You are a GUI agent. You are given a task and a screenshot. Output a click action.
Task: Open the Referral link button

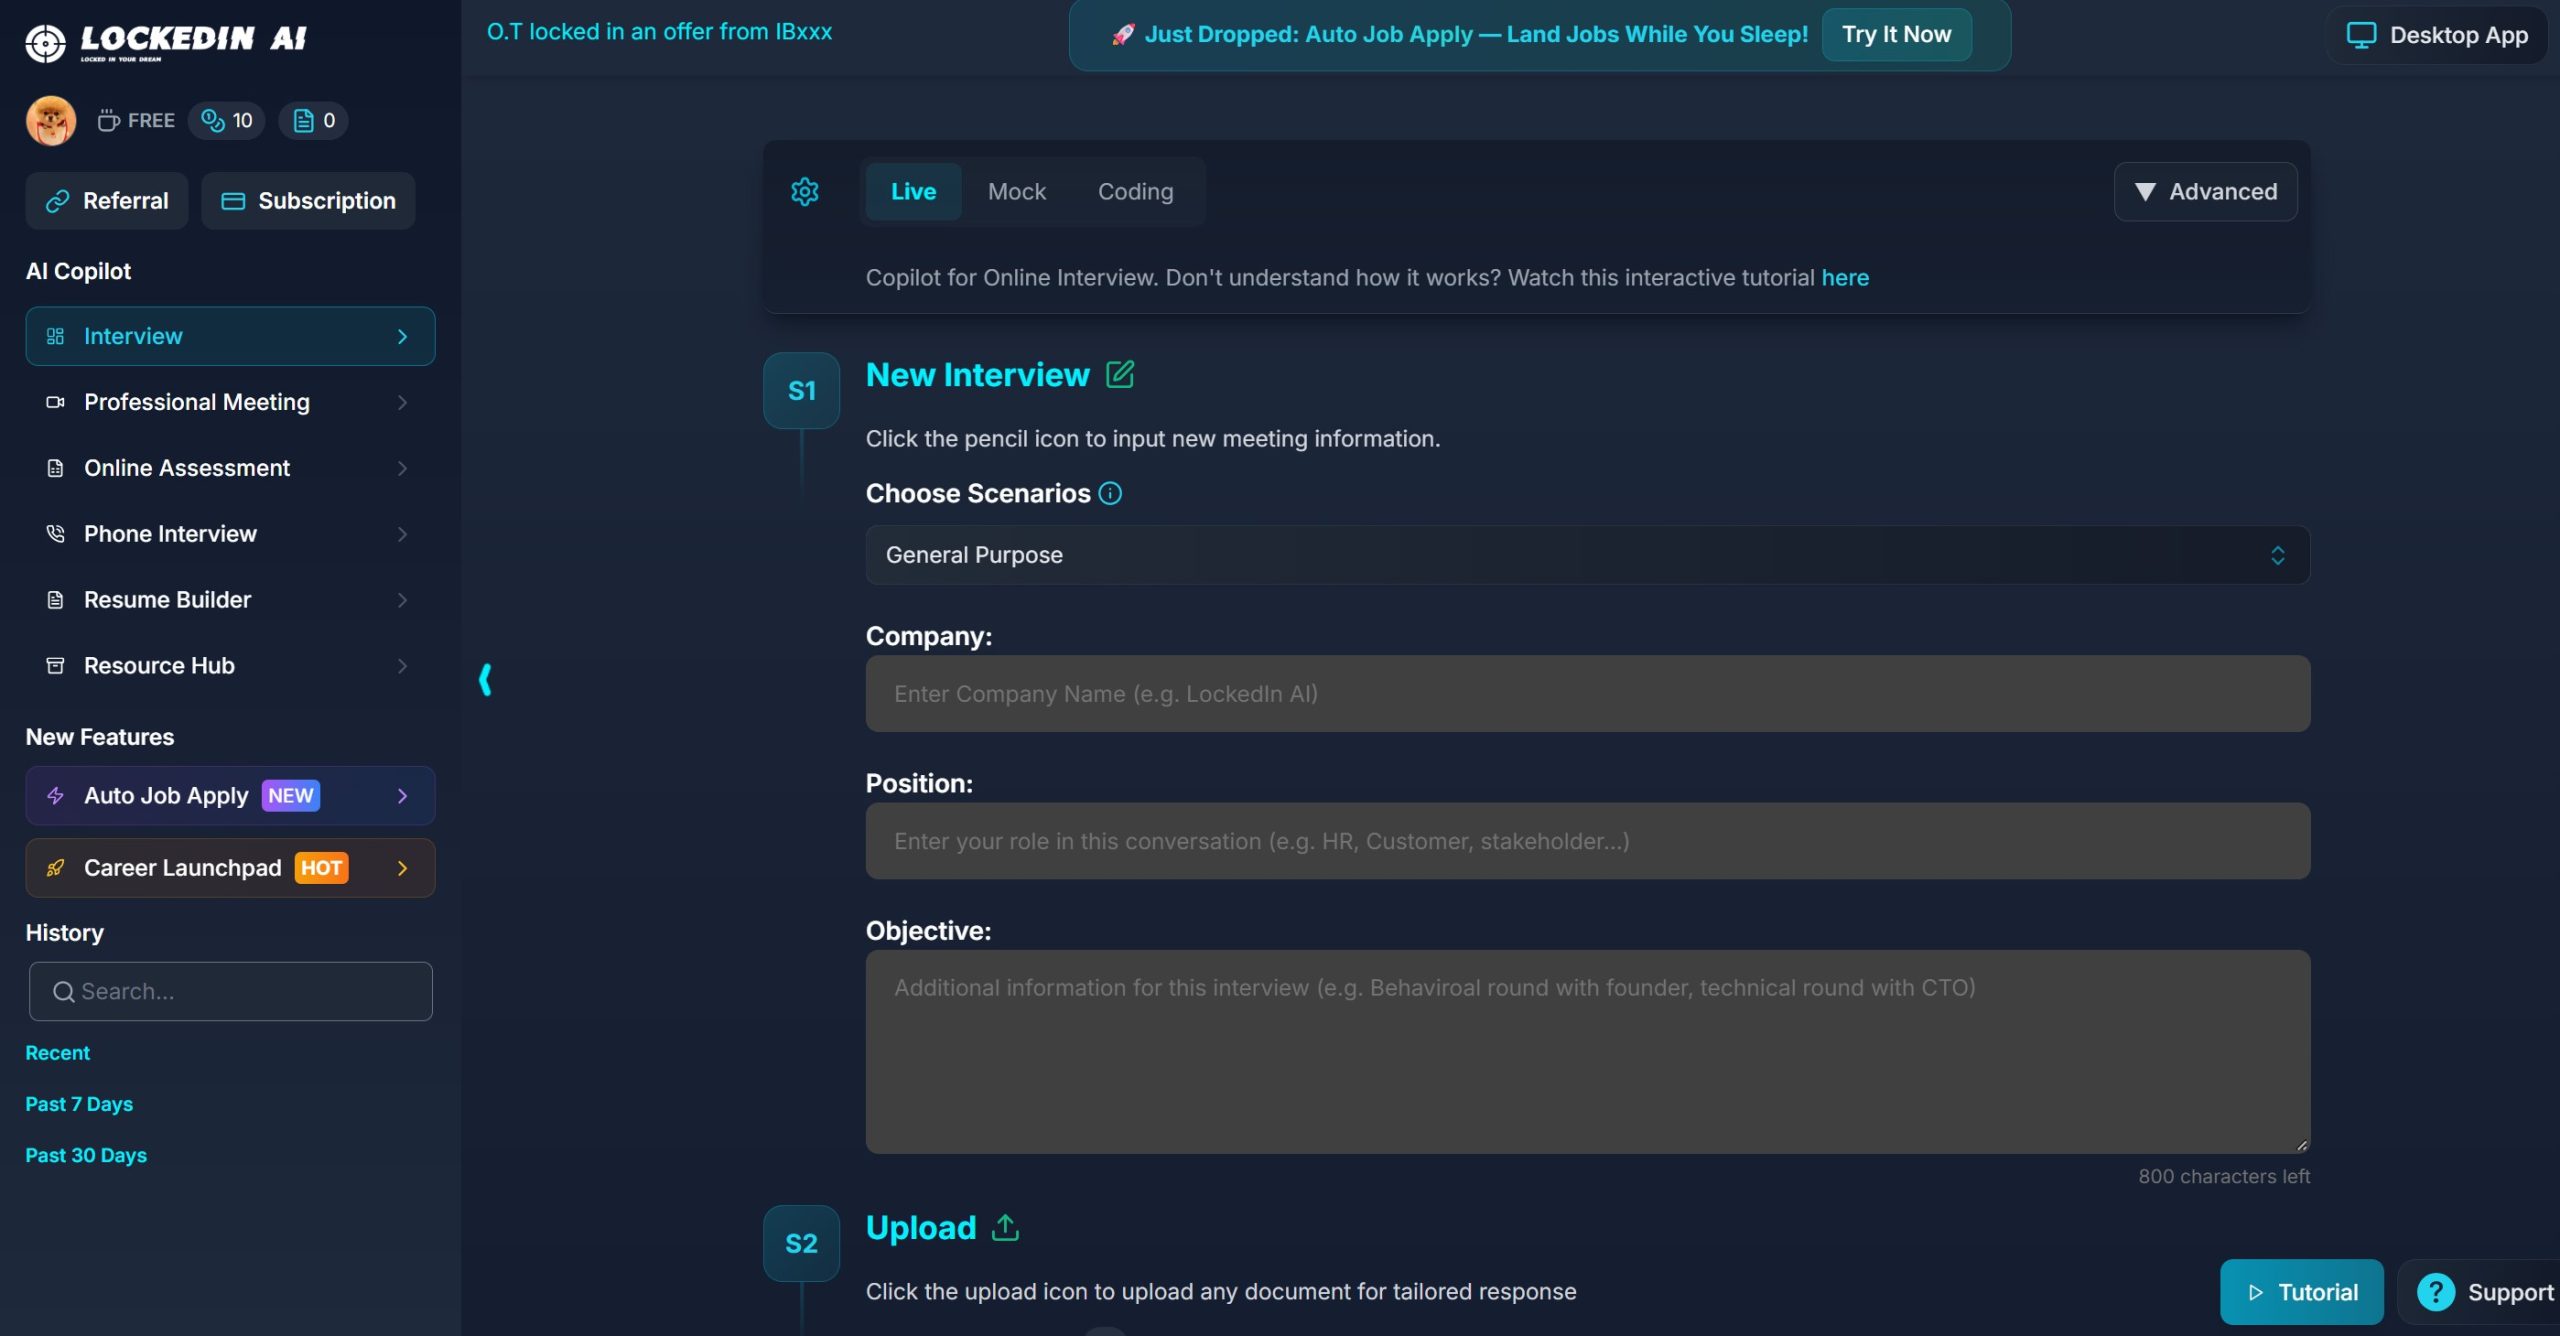pyautogui.click(x=107, y=201)
